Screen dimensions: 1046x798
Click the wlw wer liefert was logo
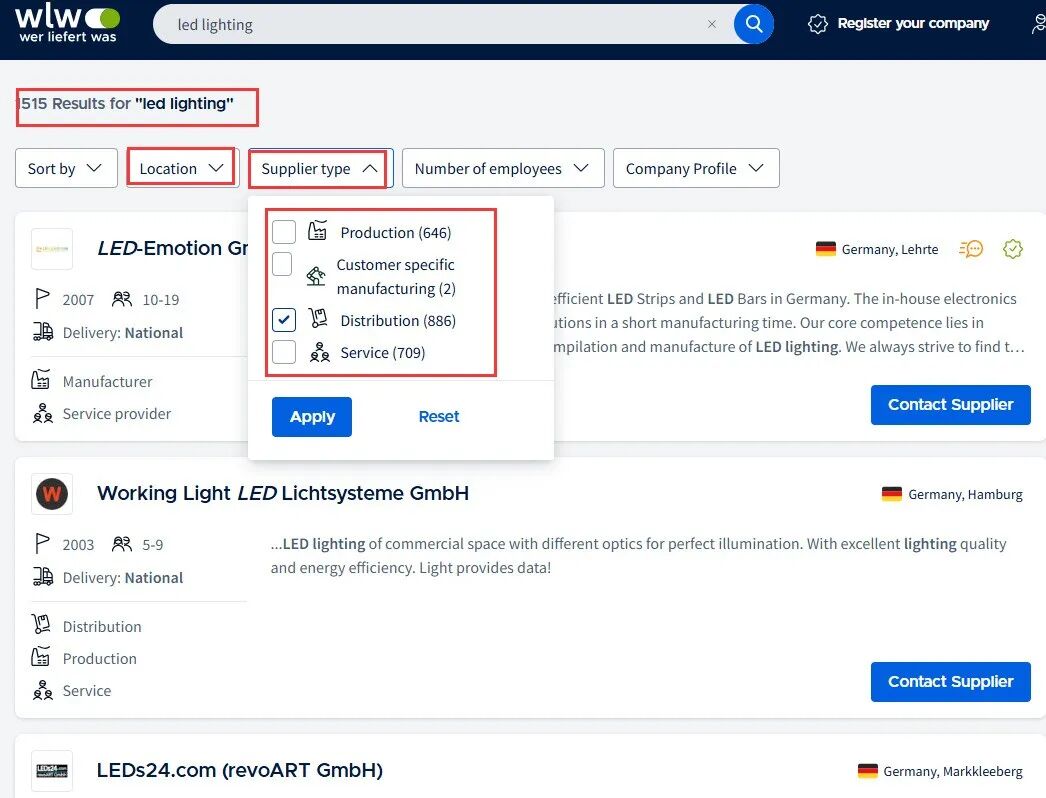68,24
